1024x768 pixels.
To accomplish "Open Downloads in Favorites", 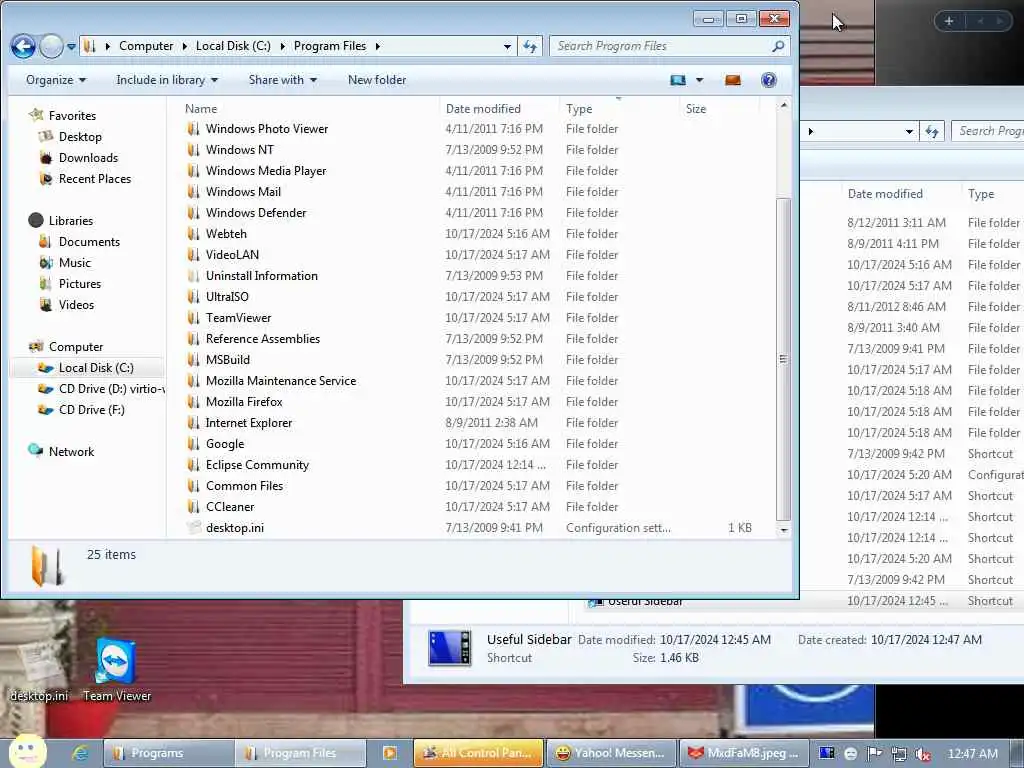I will pyautogui.click(x=88, y=157).
